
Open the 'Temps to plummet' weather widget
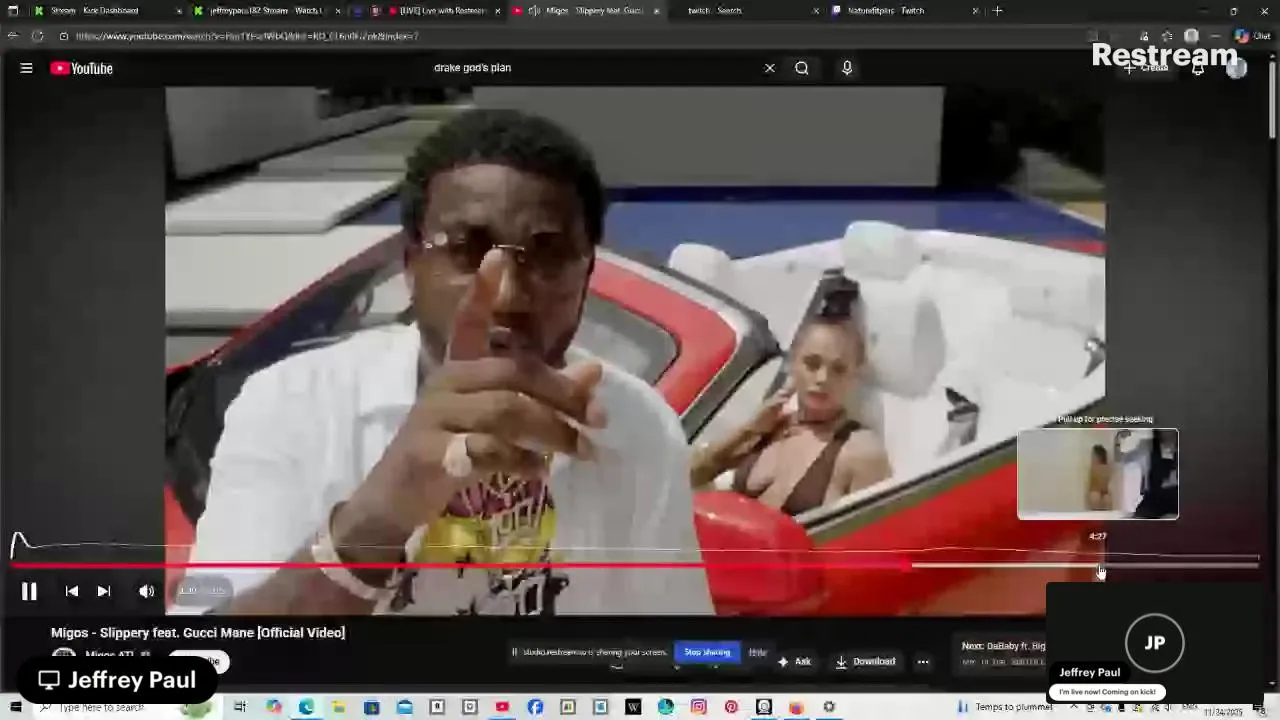[x=1004, y=707]
